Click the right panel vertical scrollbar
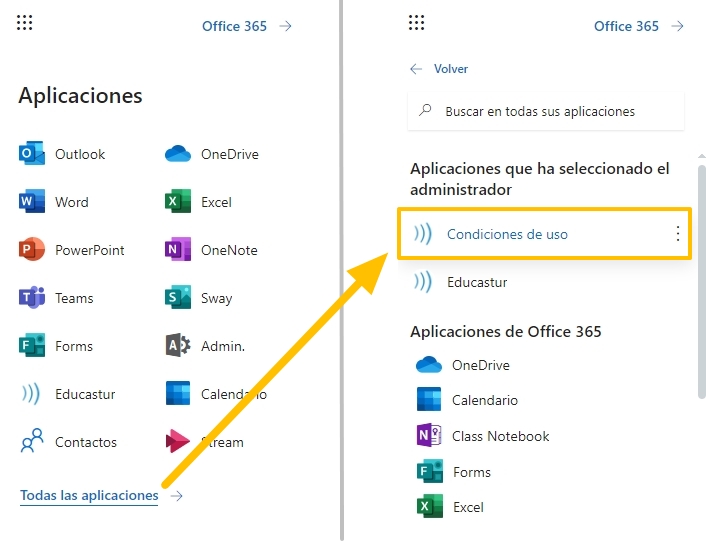Image resolution: width=706 pixels, height=541 pixels. (701, 282)
